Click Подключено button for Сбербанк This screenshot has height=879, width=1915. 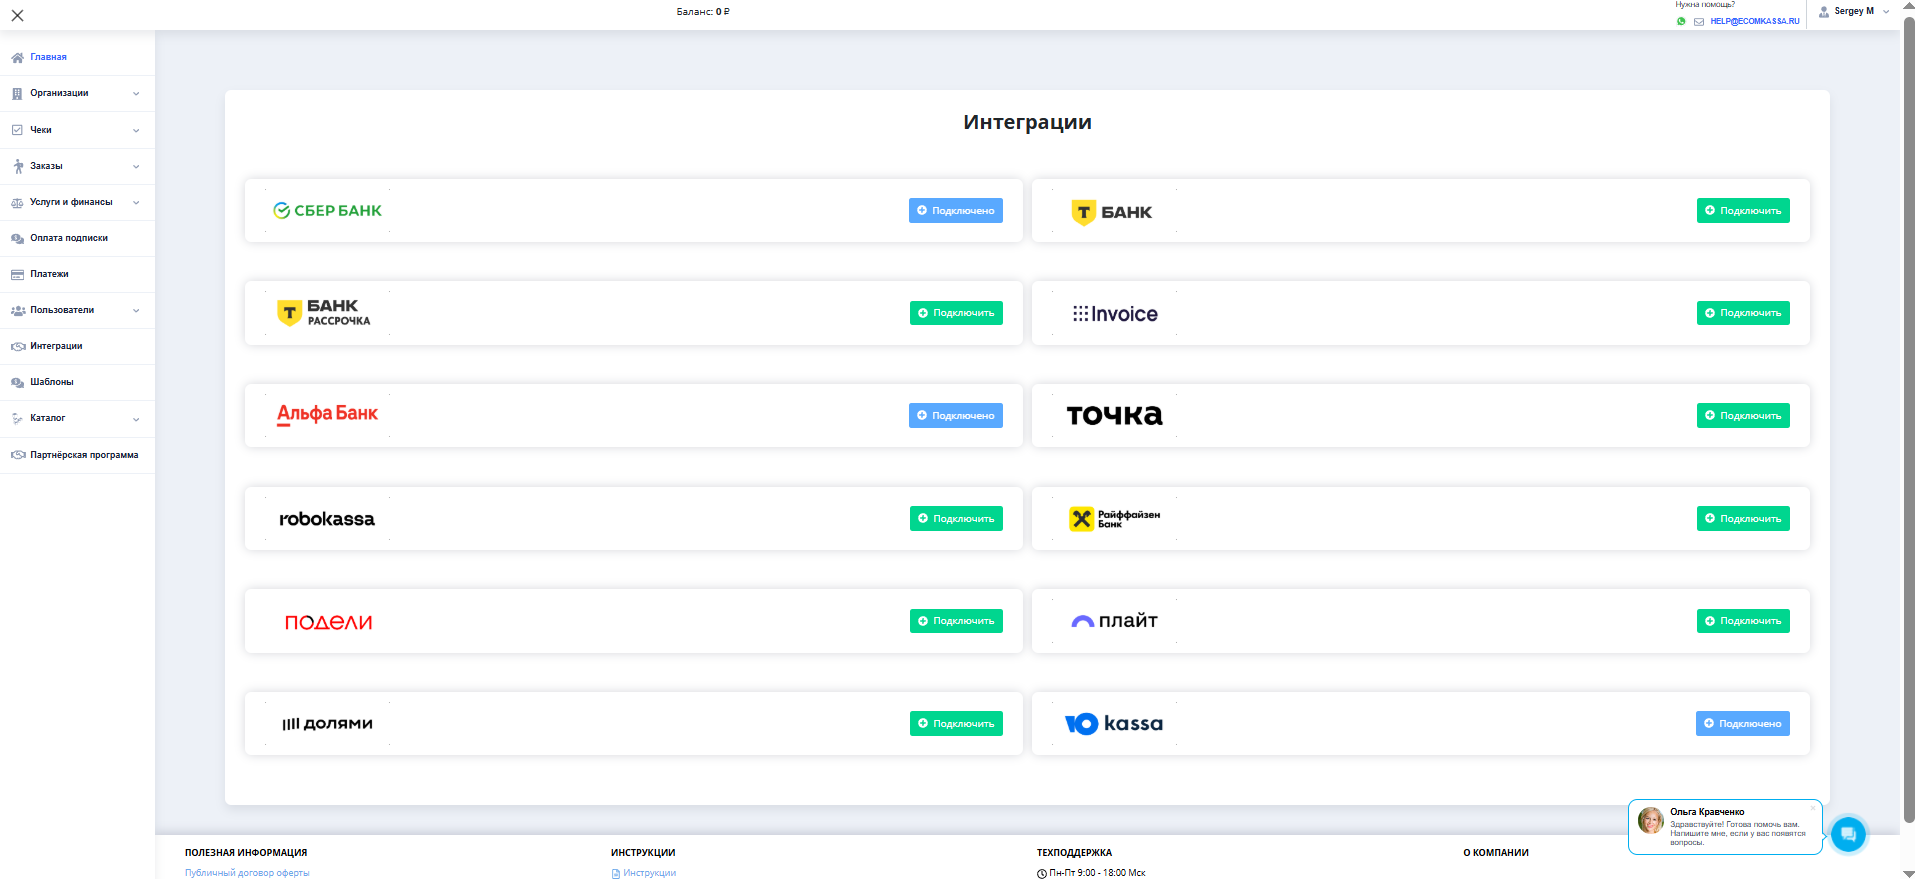(955, 211)
